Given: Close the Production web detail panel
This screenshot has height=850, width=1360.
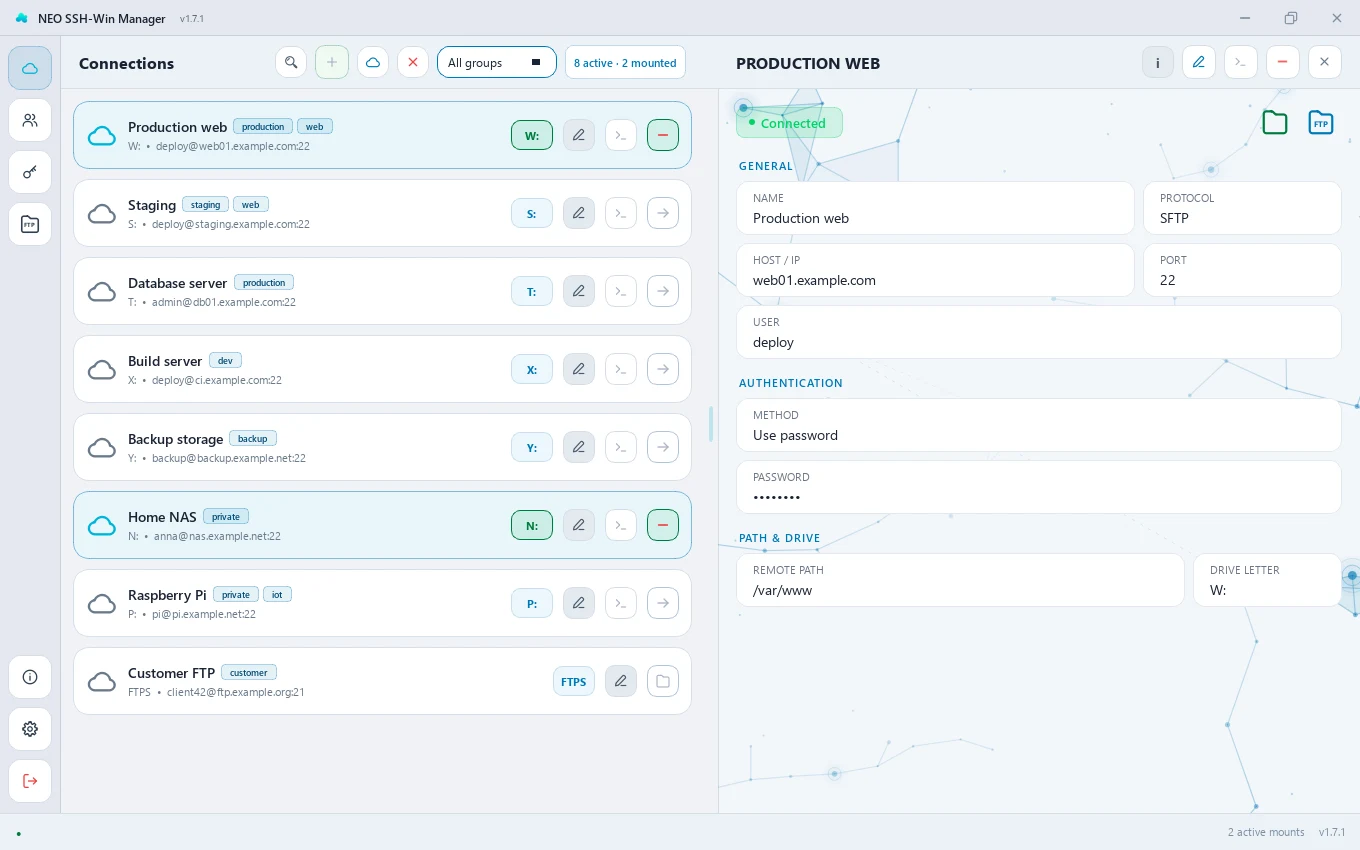Looking at the screenshot, I should coord(1324,62).
